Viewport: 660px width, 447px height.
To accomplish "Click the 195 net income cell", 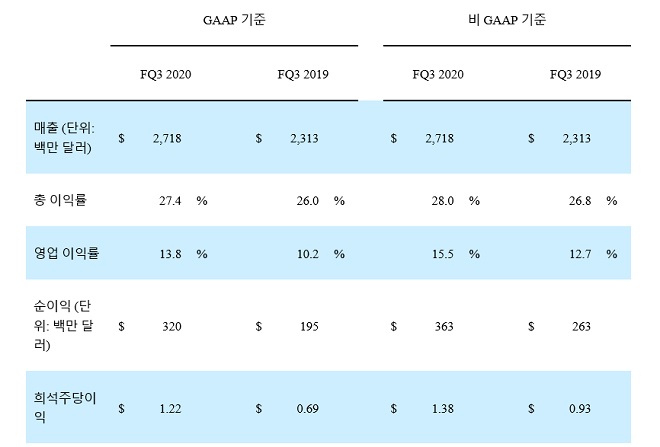I will coord(309,326).
